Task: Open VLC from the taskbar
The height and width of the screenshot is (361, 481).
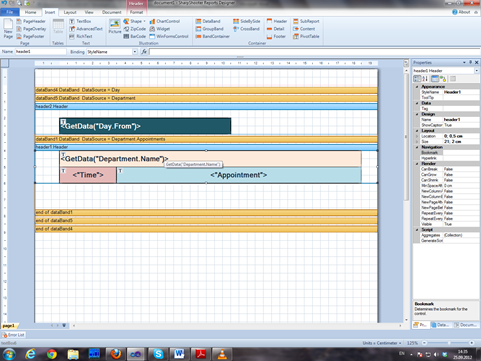Action: tap(222, 354)
